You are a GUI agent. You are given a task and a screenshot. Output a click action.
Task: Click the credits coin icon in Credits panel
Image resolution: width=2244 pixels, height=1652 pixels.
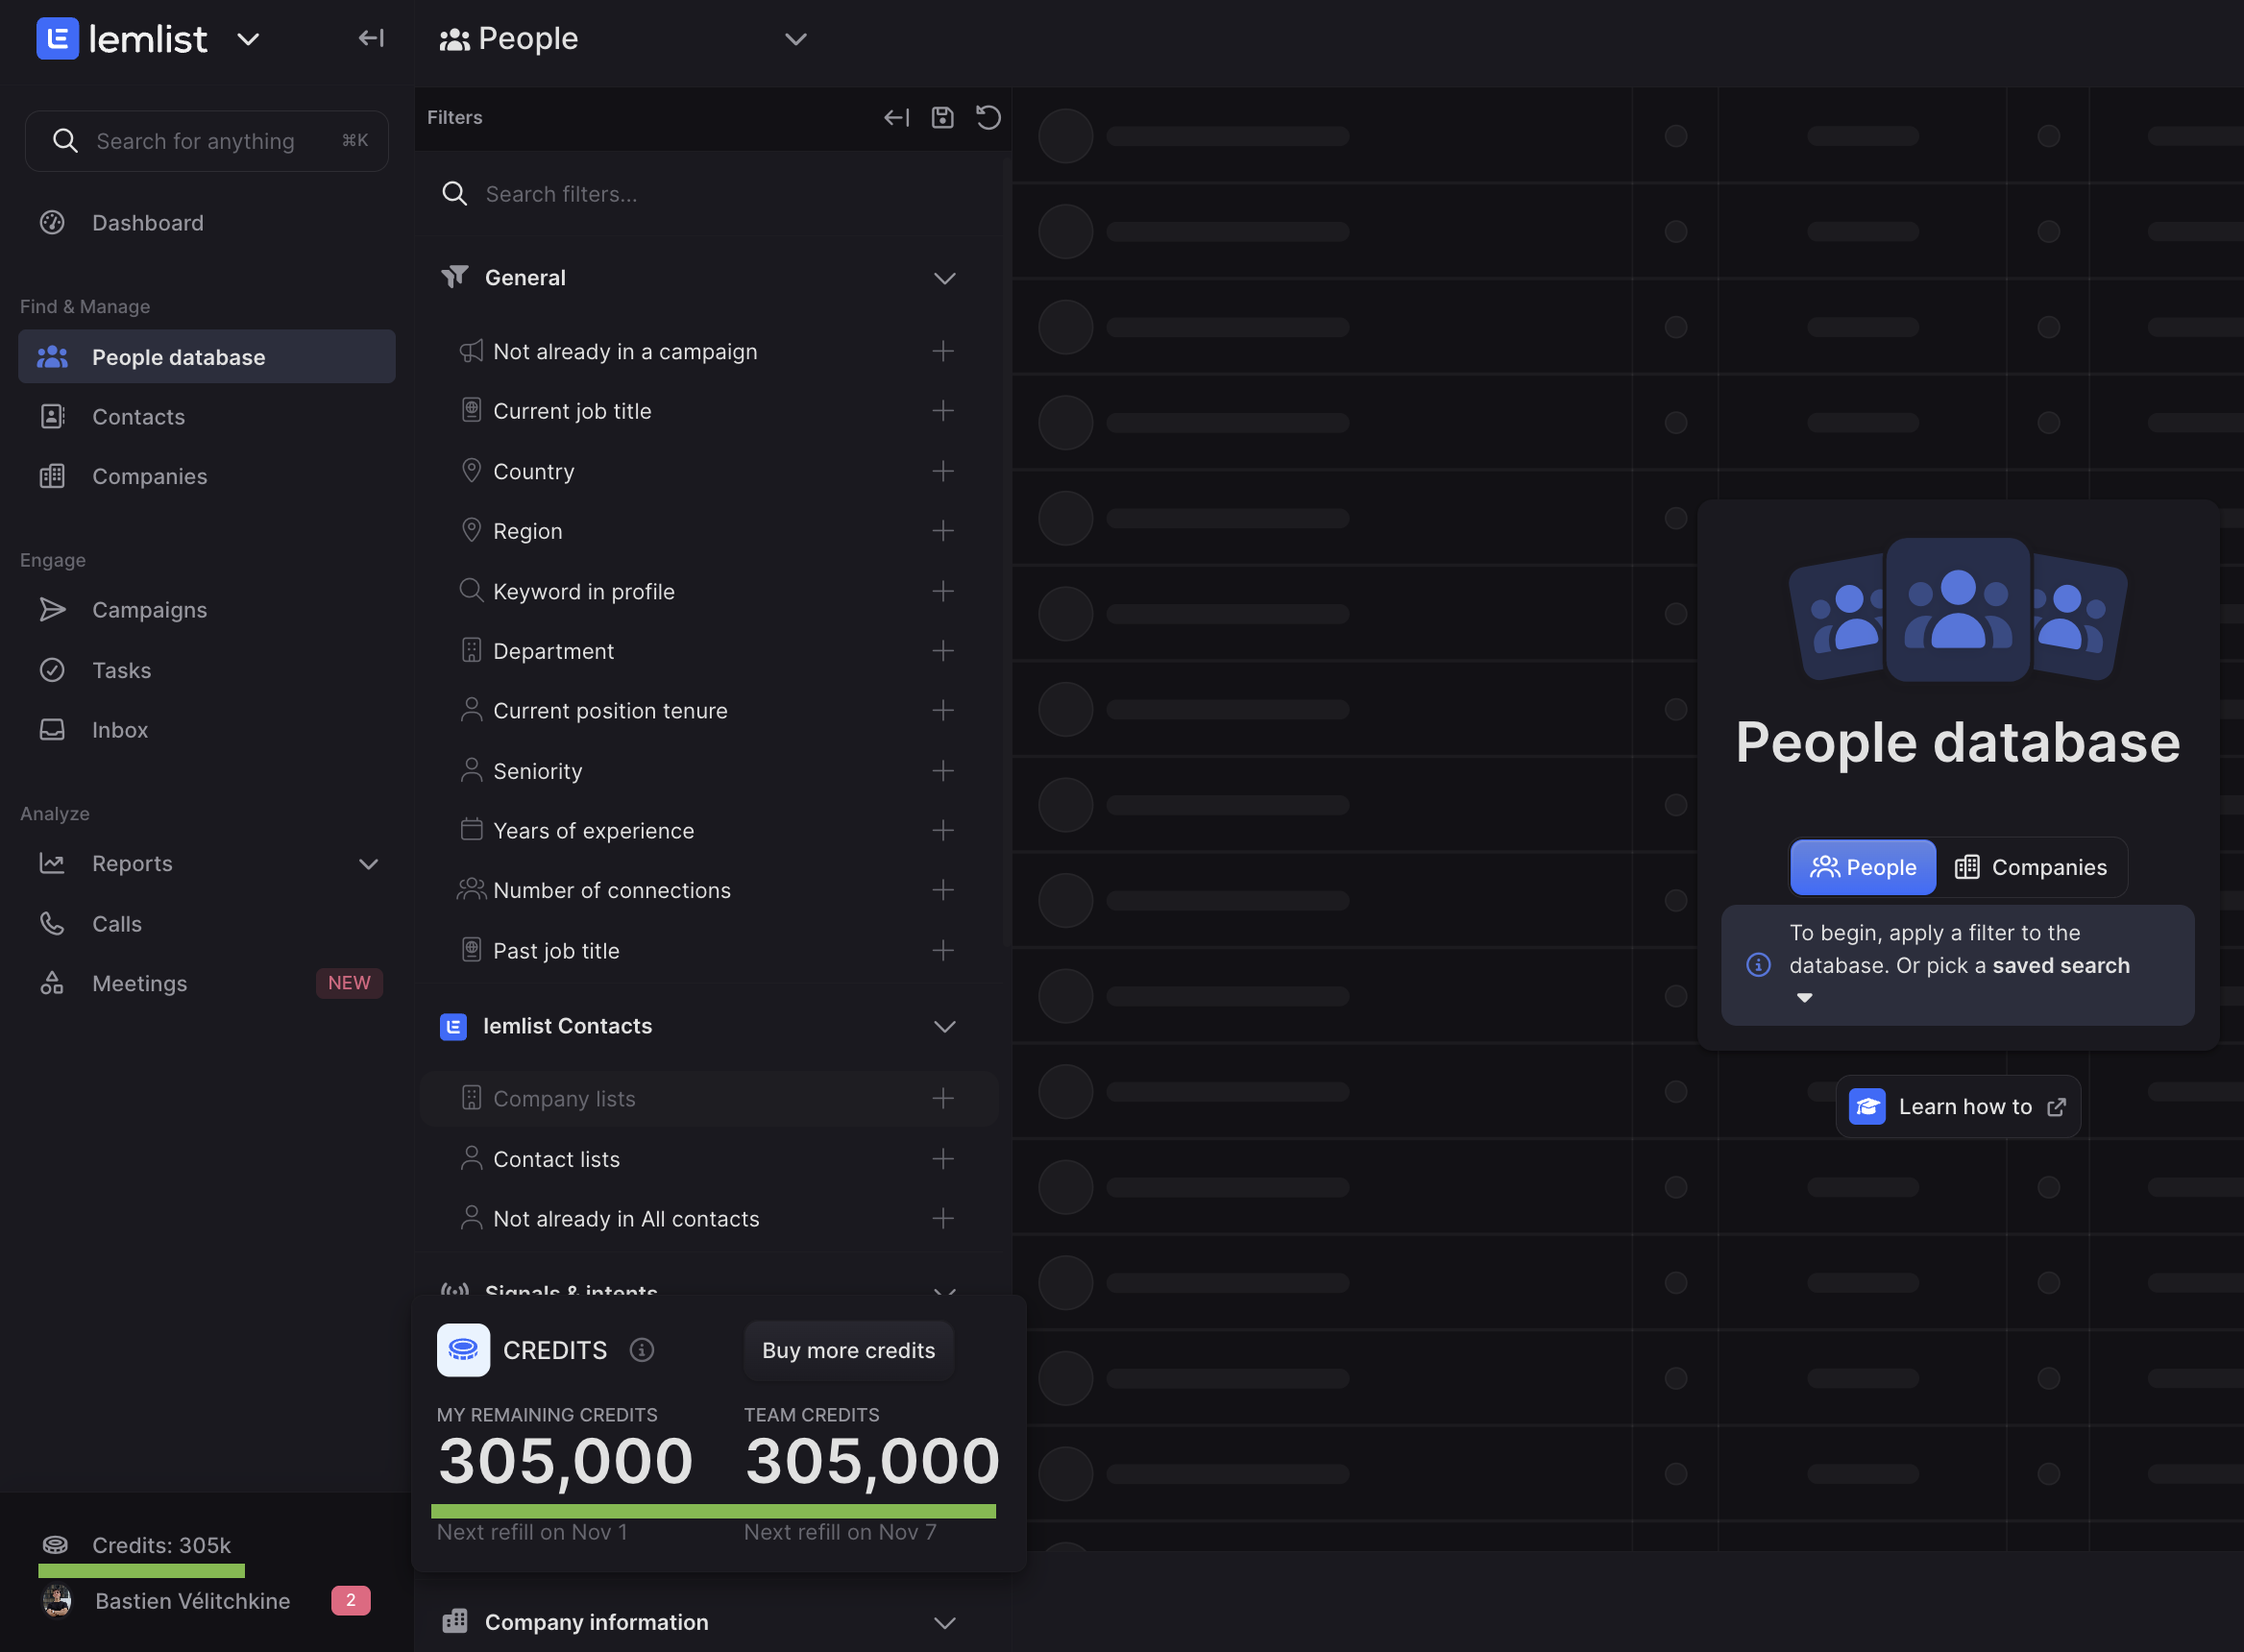point(463,1350)
